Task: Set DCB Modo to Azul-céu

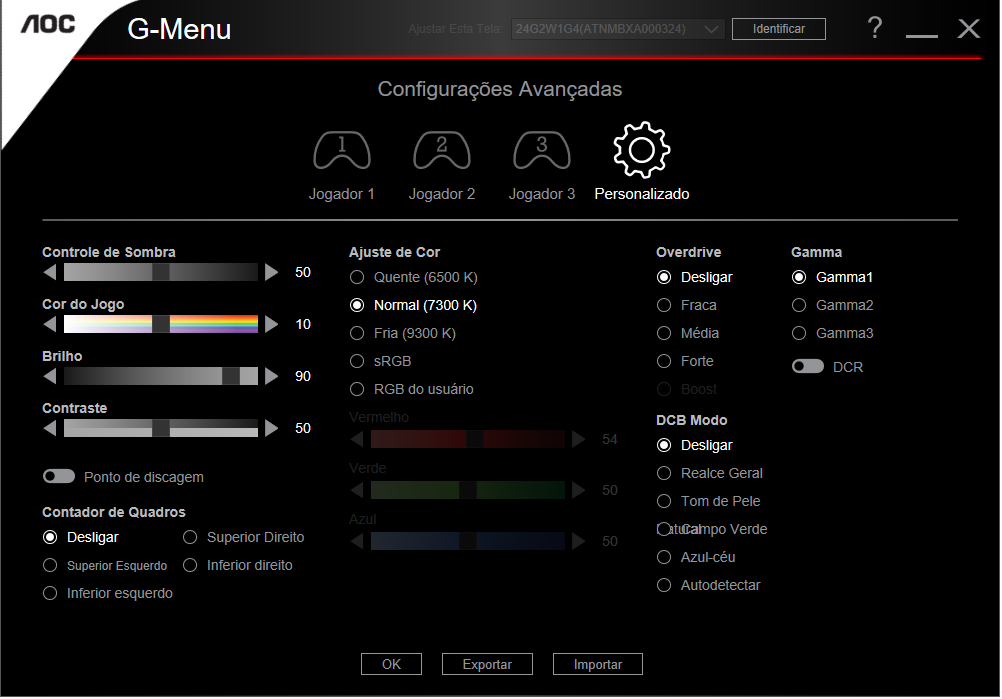Action: pyautogui.click(x=696, y=558)
